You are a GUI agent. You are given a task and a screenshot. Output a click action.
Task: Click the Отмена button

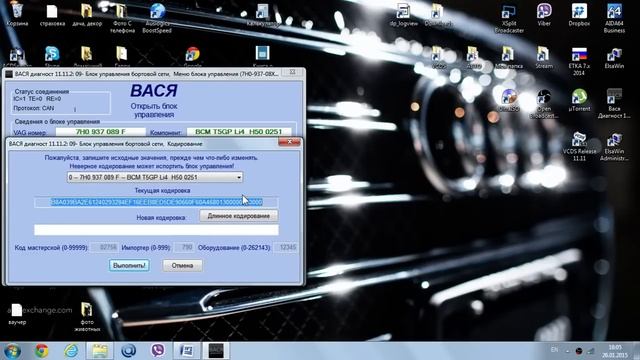click(x=182, y=265)
